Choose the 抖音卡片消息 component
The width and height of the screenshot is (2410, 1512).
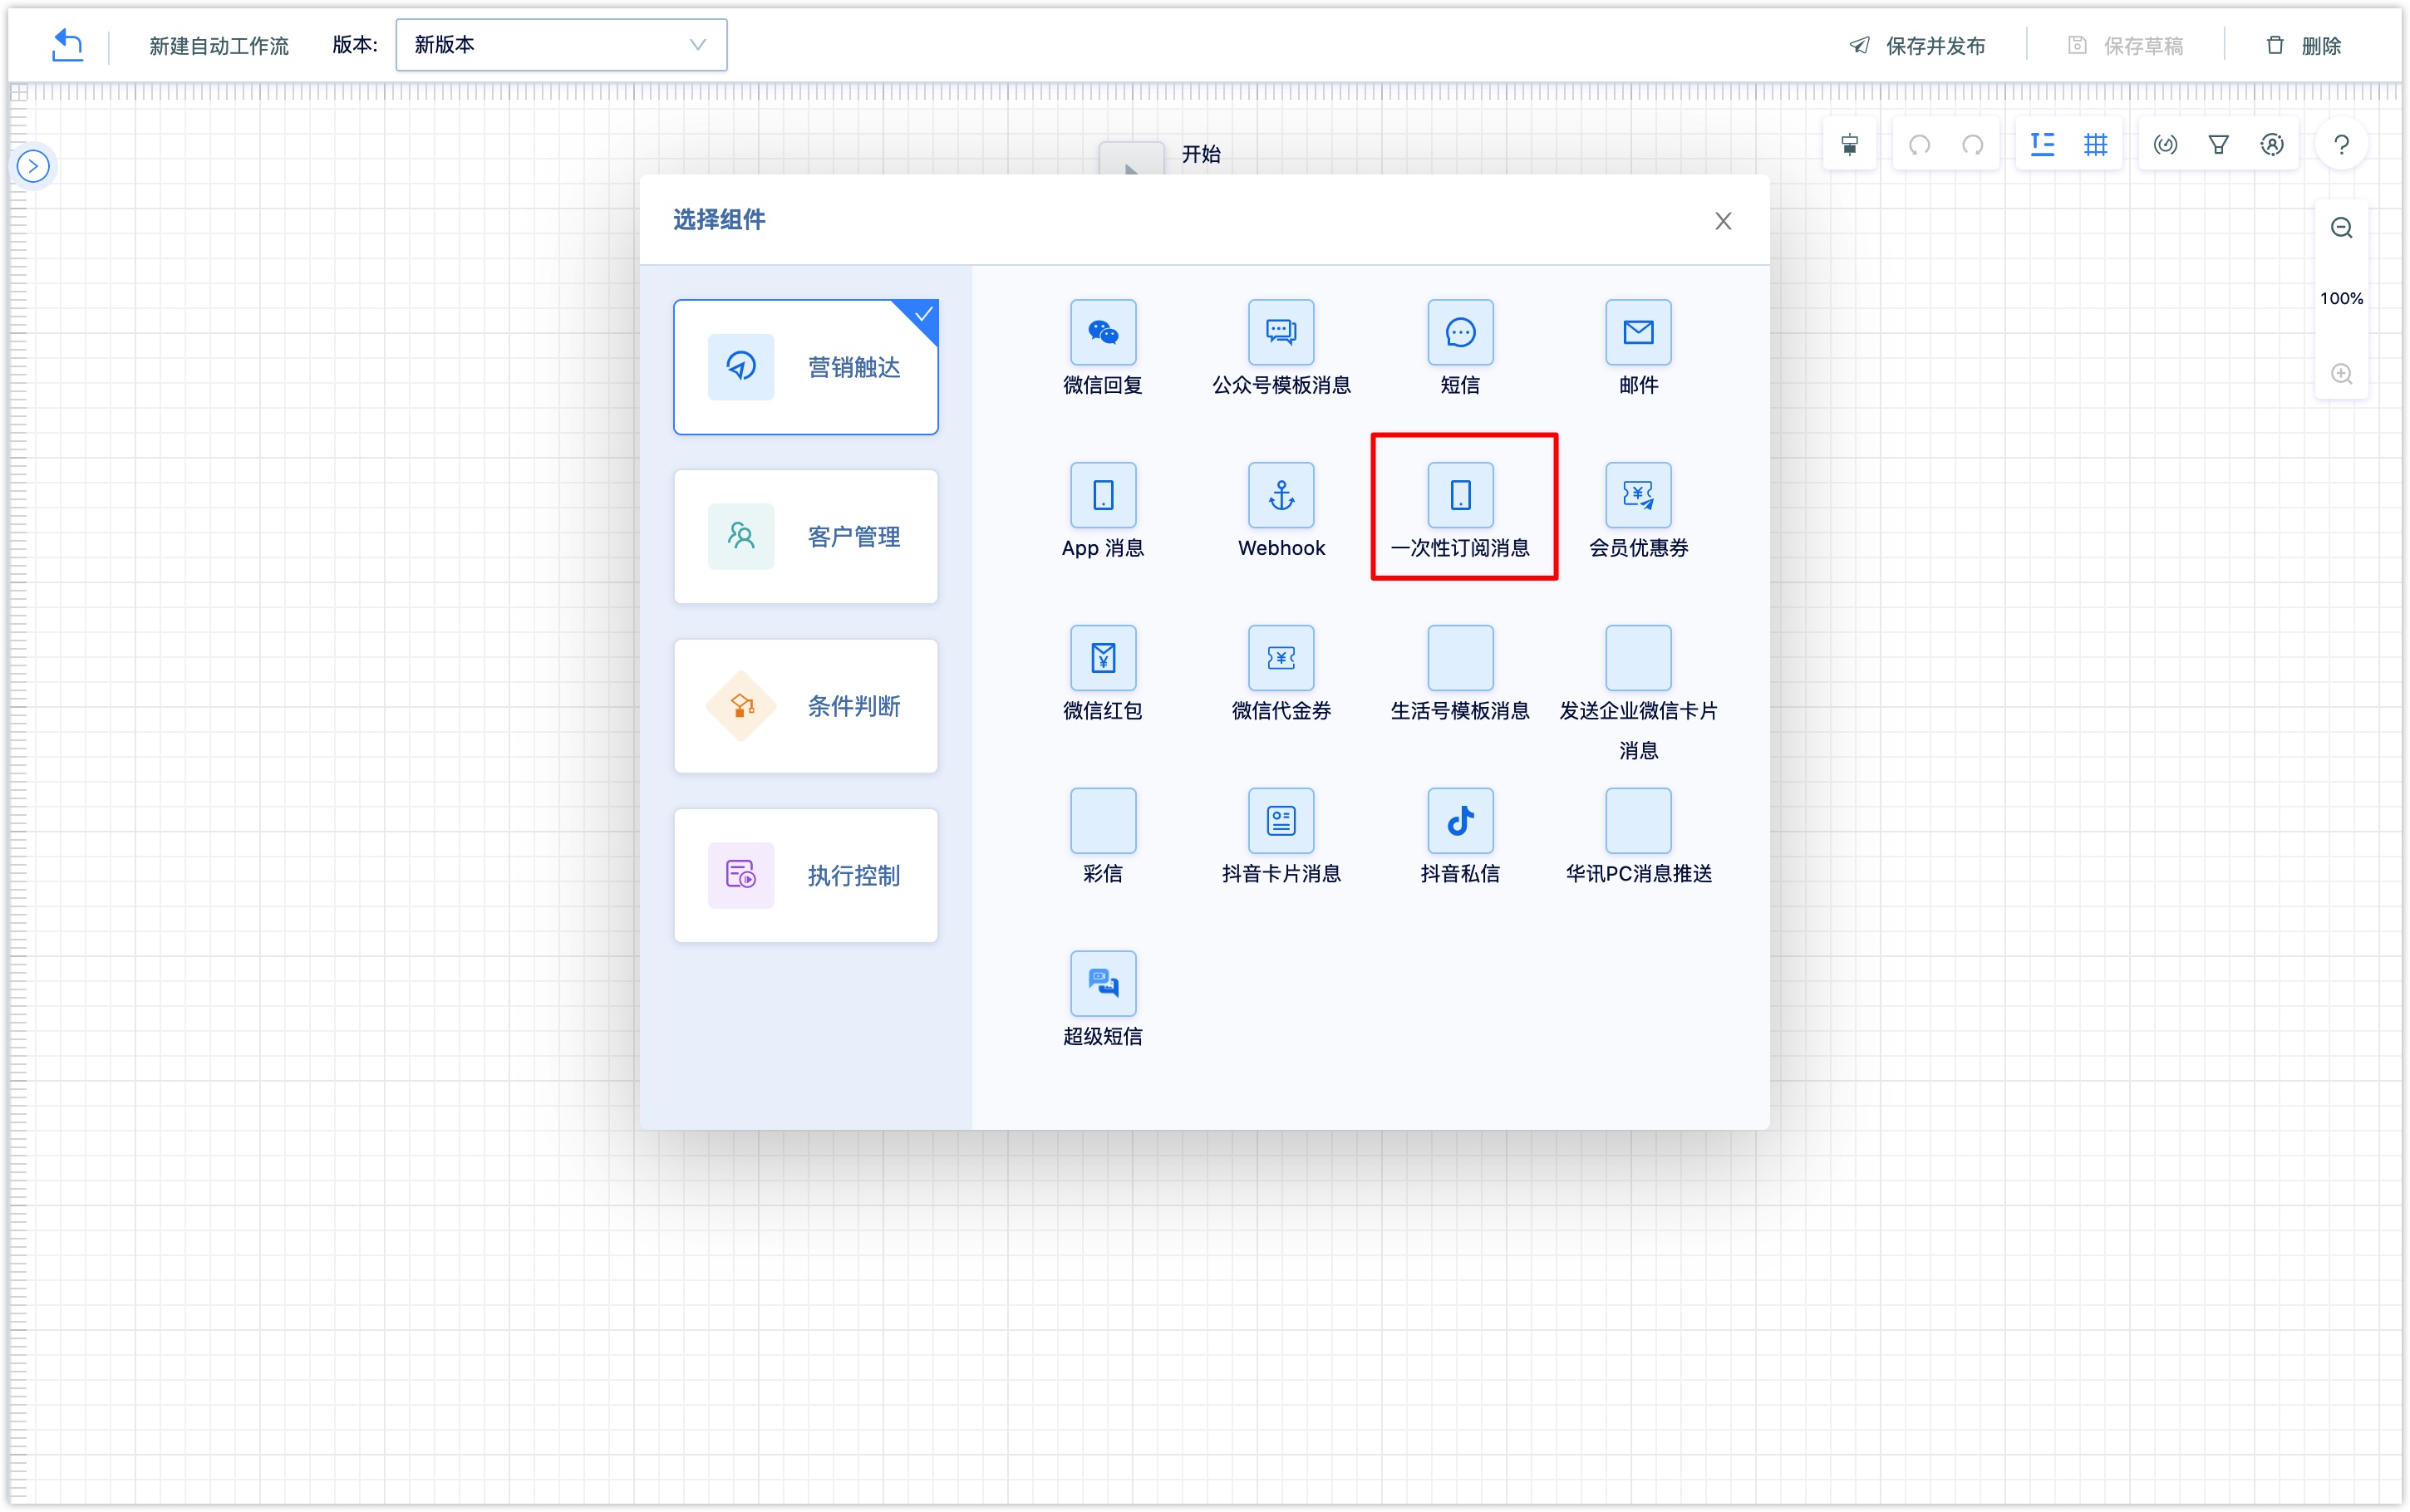[x=1281, y=837]
